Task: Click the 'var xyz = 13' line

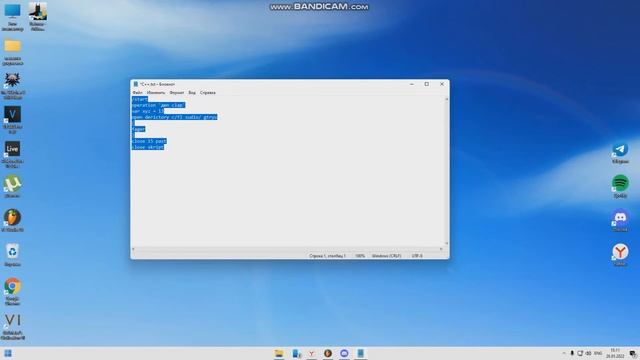Action: coord(148,111)
